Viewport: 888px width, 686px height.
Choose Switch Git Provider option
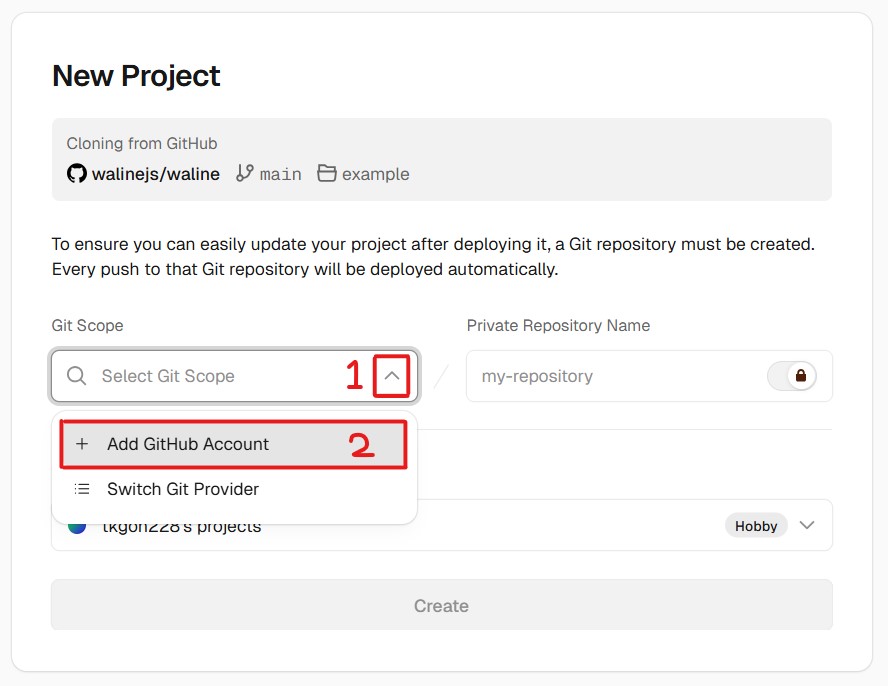183,489
